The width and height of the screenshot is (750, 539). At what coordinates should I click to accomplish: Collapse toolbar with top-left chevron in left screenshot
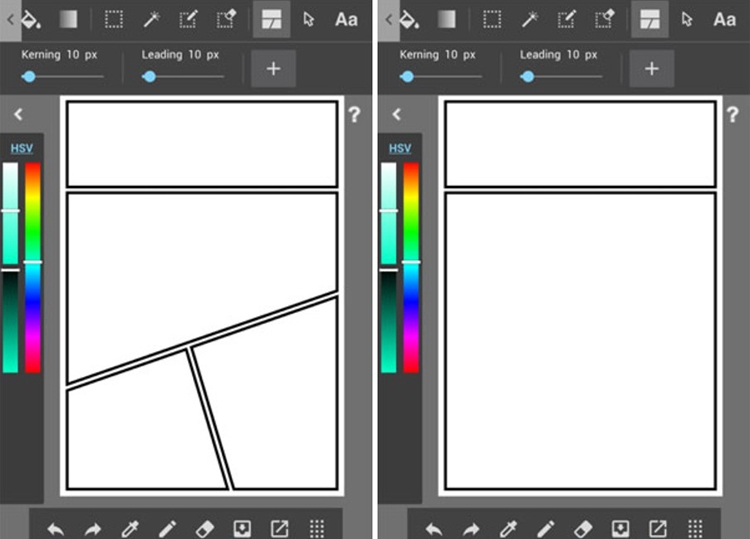(x=11, y=20)
